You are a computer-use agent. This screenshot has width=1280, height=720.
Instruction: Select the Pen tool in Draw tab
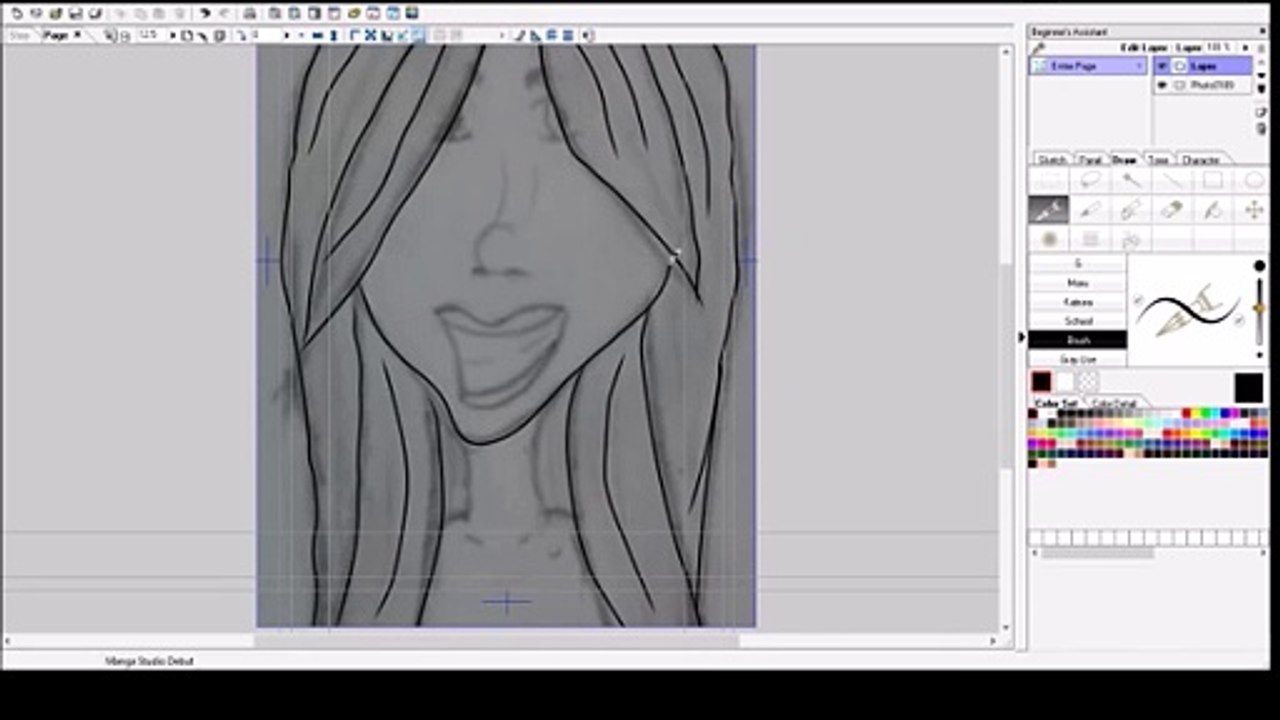point(1049,210)
